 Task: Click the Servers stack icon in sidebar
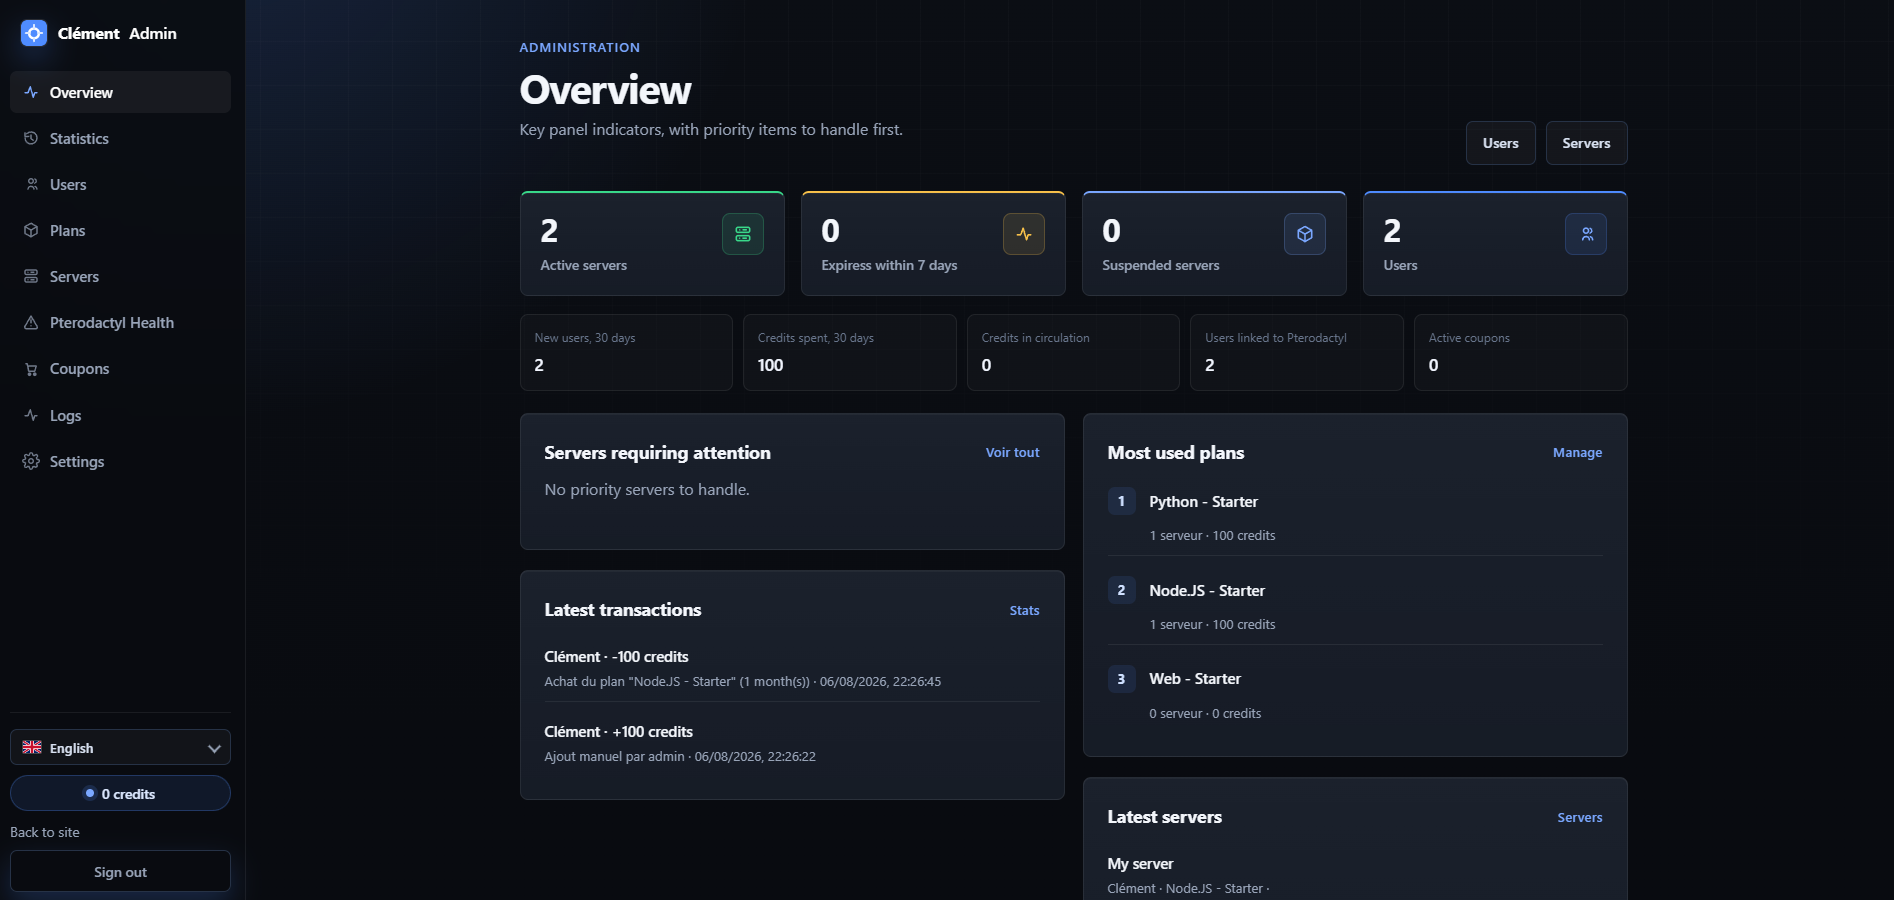[31, 276]
